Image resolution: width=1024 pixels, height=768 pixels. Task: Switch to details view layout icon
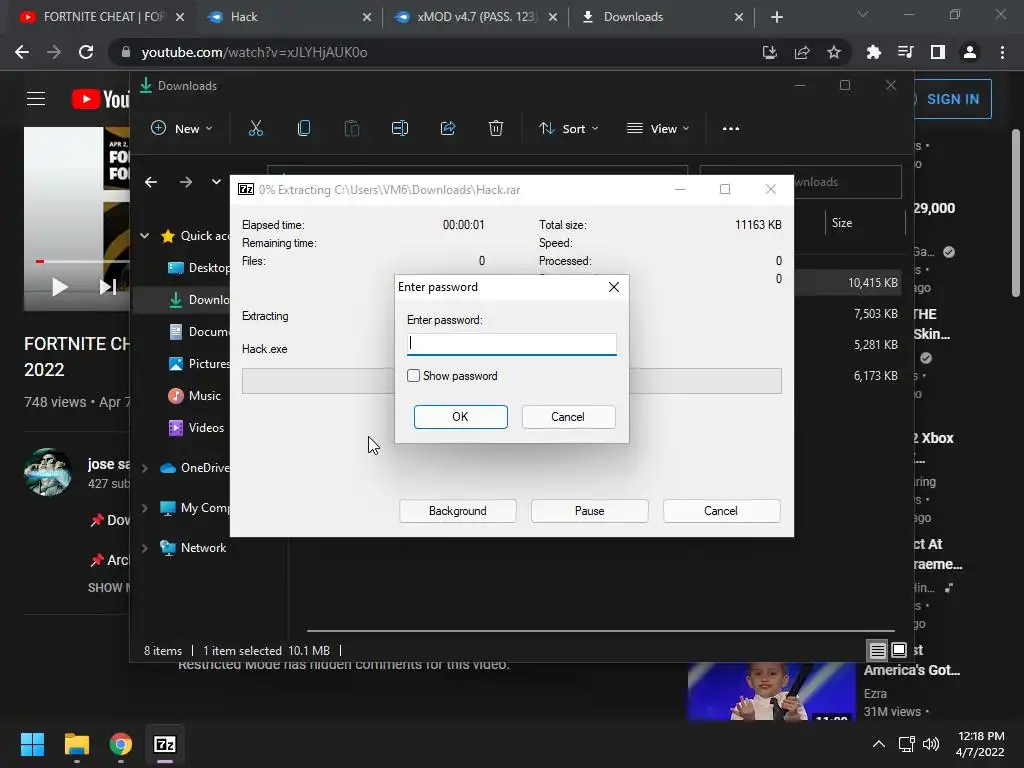pyautogui.click(x=878, y=650)
